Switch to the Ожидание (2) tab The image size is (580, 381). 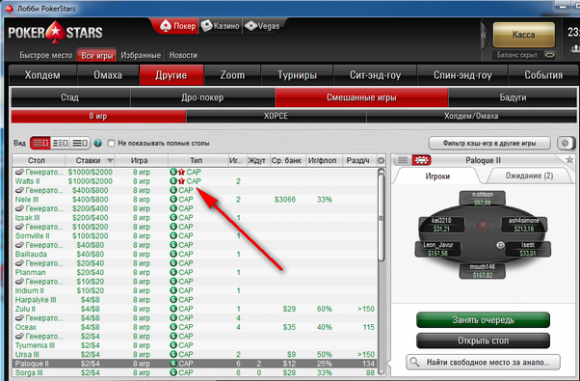pos(529,176)
